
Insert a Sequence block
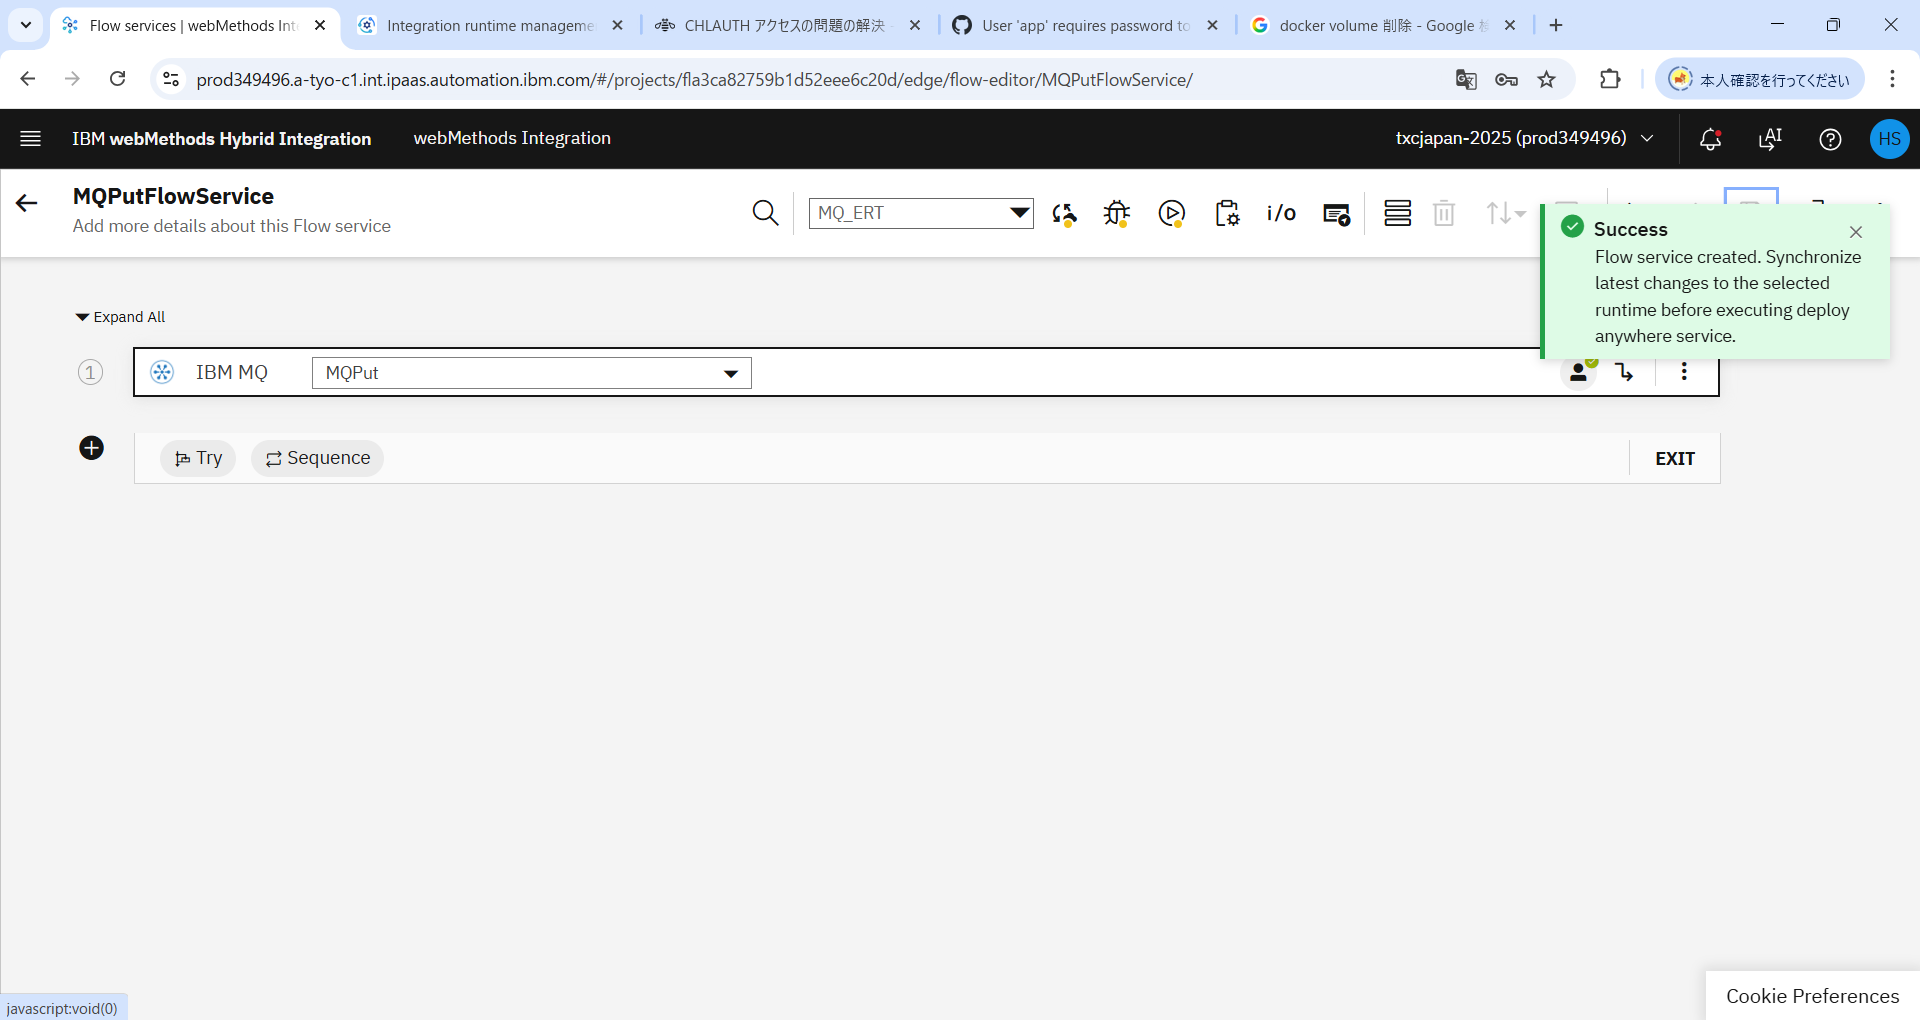317,458
